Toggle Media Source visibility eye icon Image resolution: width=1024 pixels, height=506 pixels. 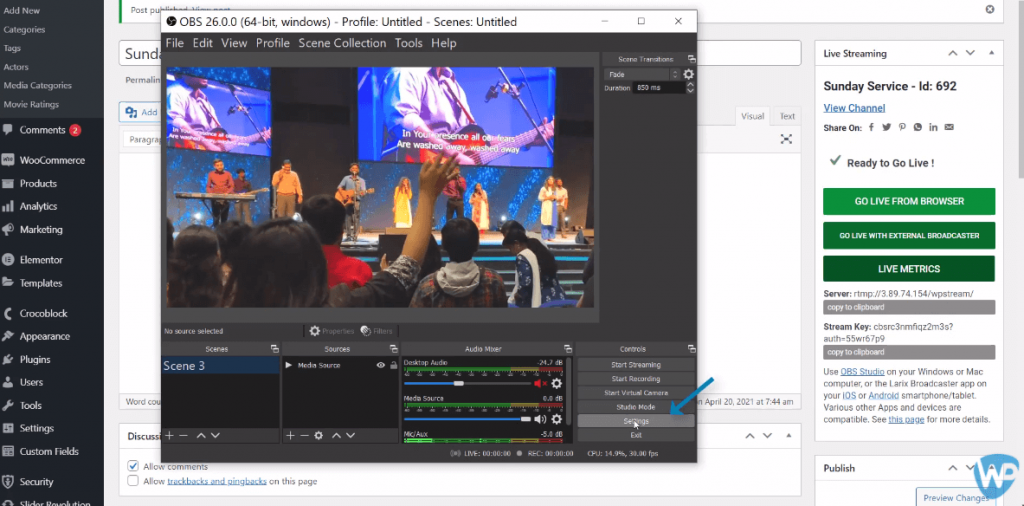pyautogui.click(x=380, y=366)
